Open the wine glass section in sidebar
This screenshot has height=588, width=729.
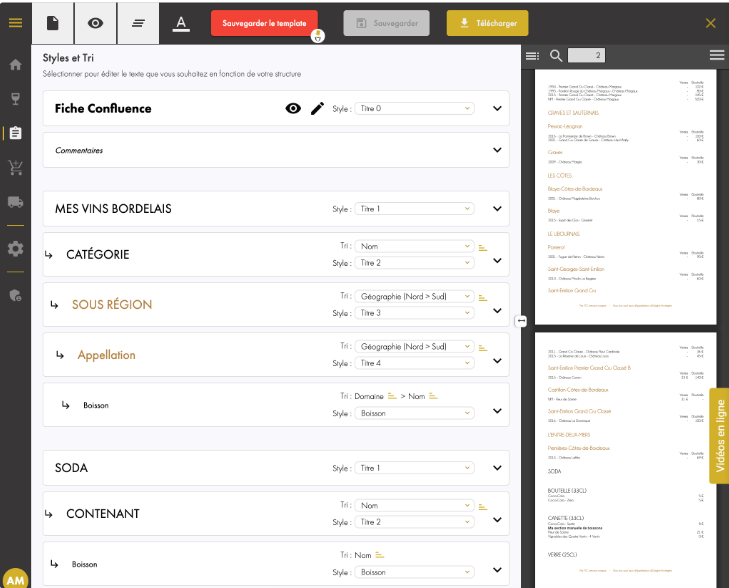(15, 98)
